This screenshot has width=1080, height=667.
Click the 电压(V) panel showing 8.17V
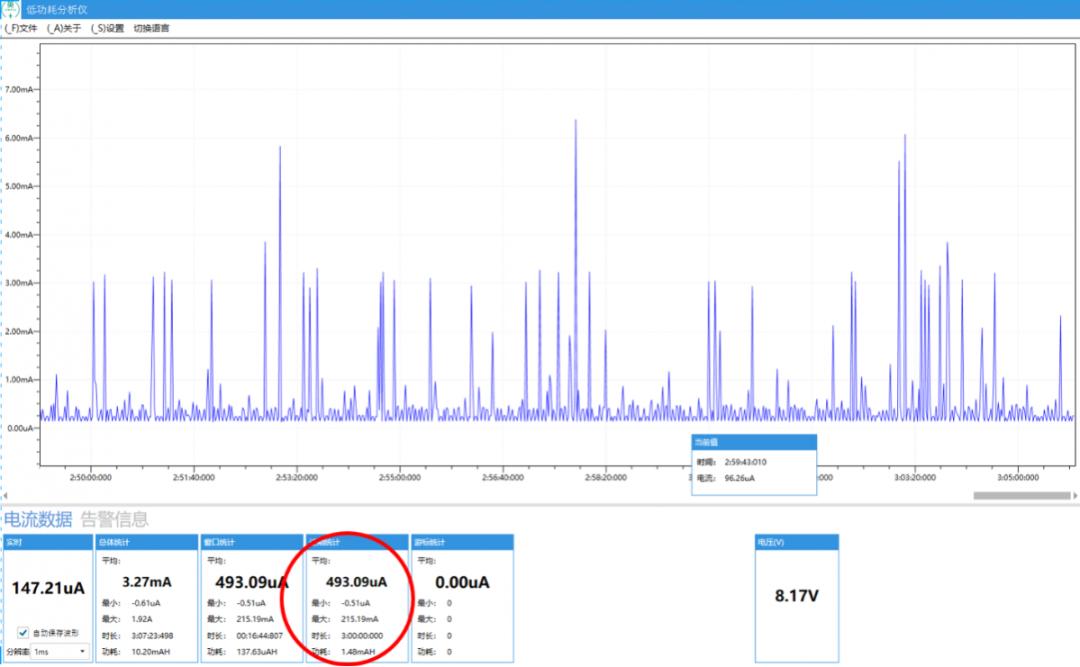pyautogui.click(x=797, y=595)
